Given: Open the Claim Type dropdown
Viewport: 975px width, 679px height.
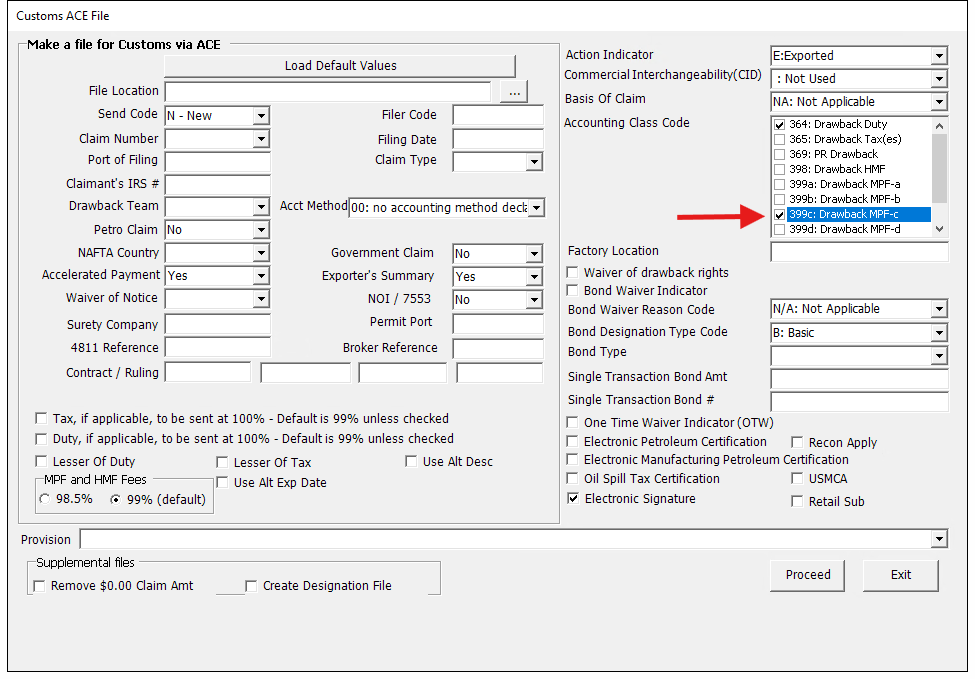Looking at the screenshot, I should point(534,162).
